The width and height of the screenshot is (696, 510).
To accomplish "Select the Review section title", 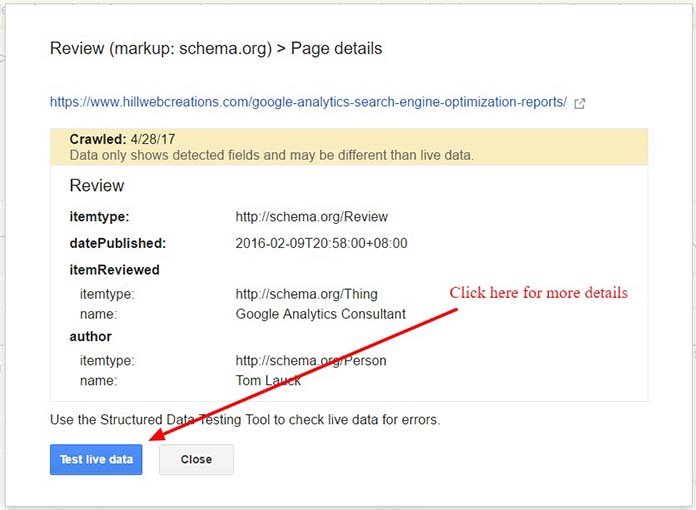I will [97, 186].
